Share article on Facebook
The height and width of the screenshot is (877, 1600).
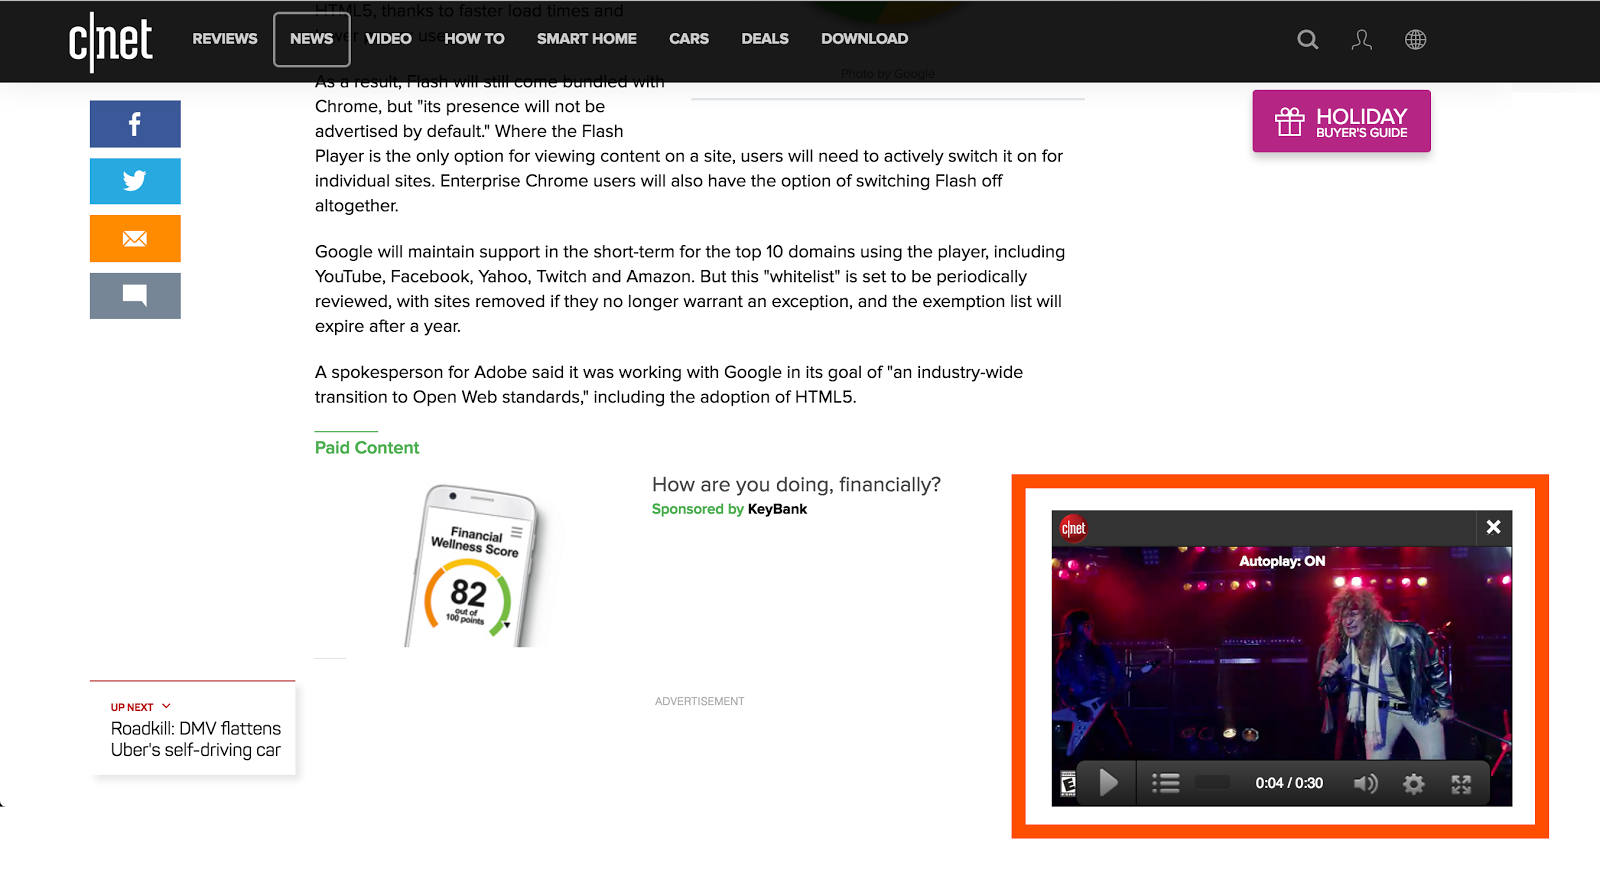135,124
